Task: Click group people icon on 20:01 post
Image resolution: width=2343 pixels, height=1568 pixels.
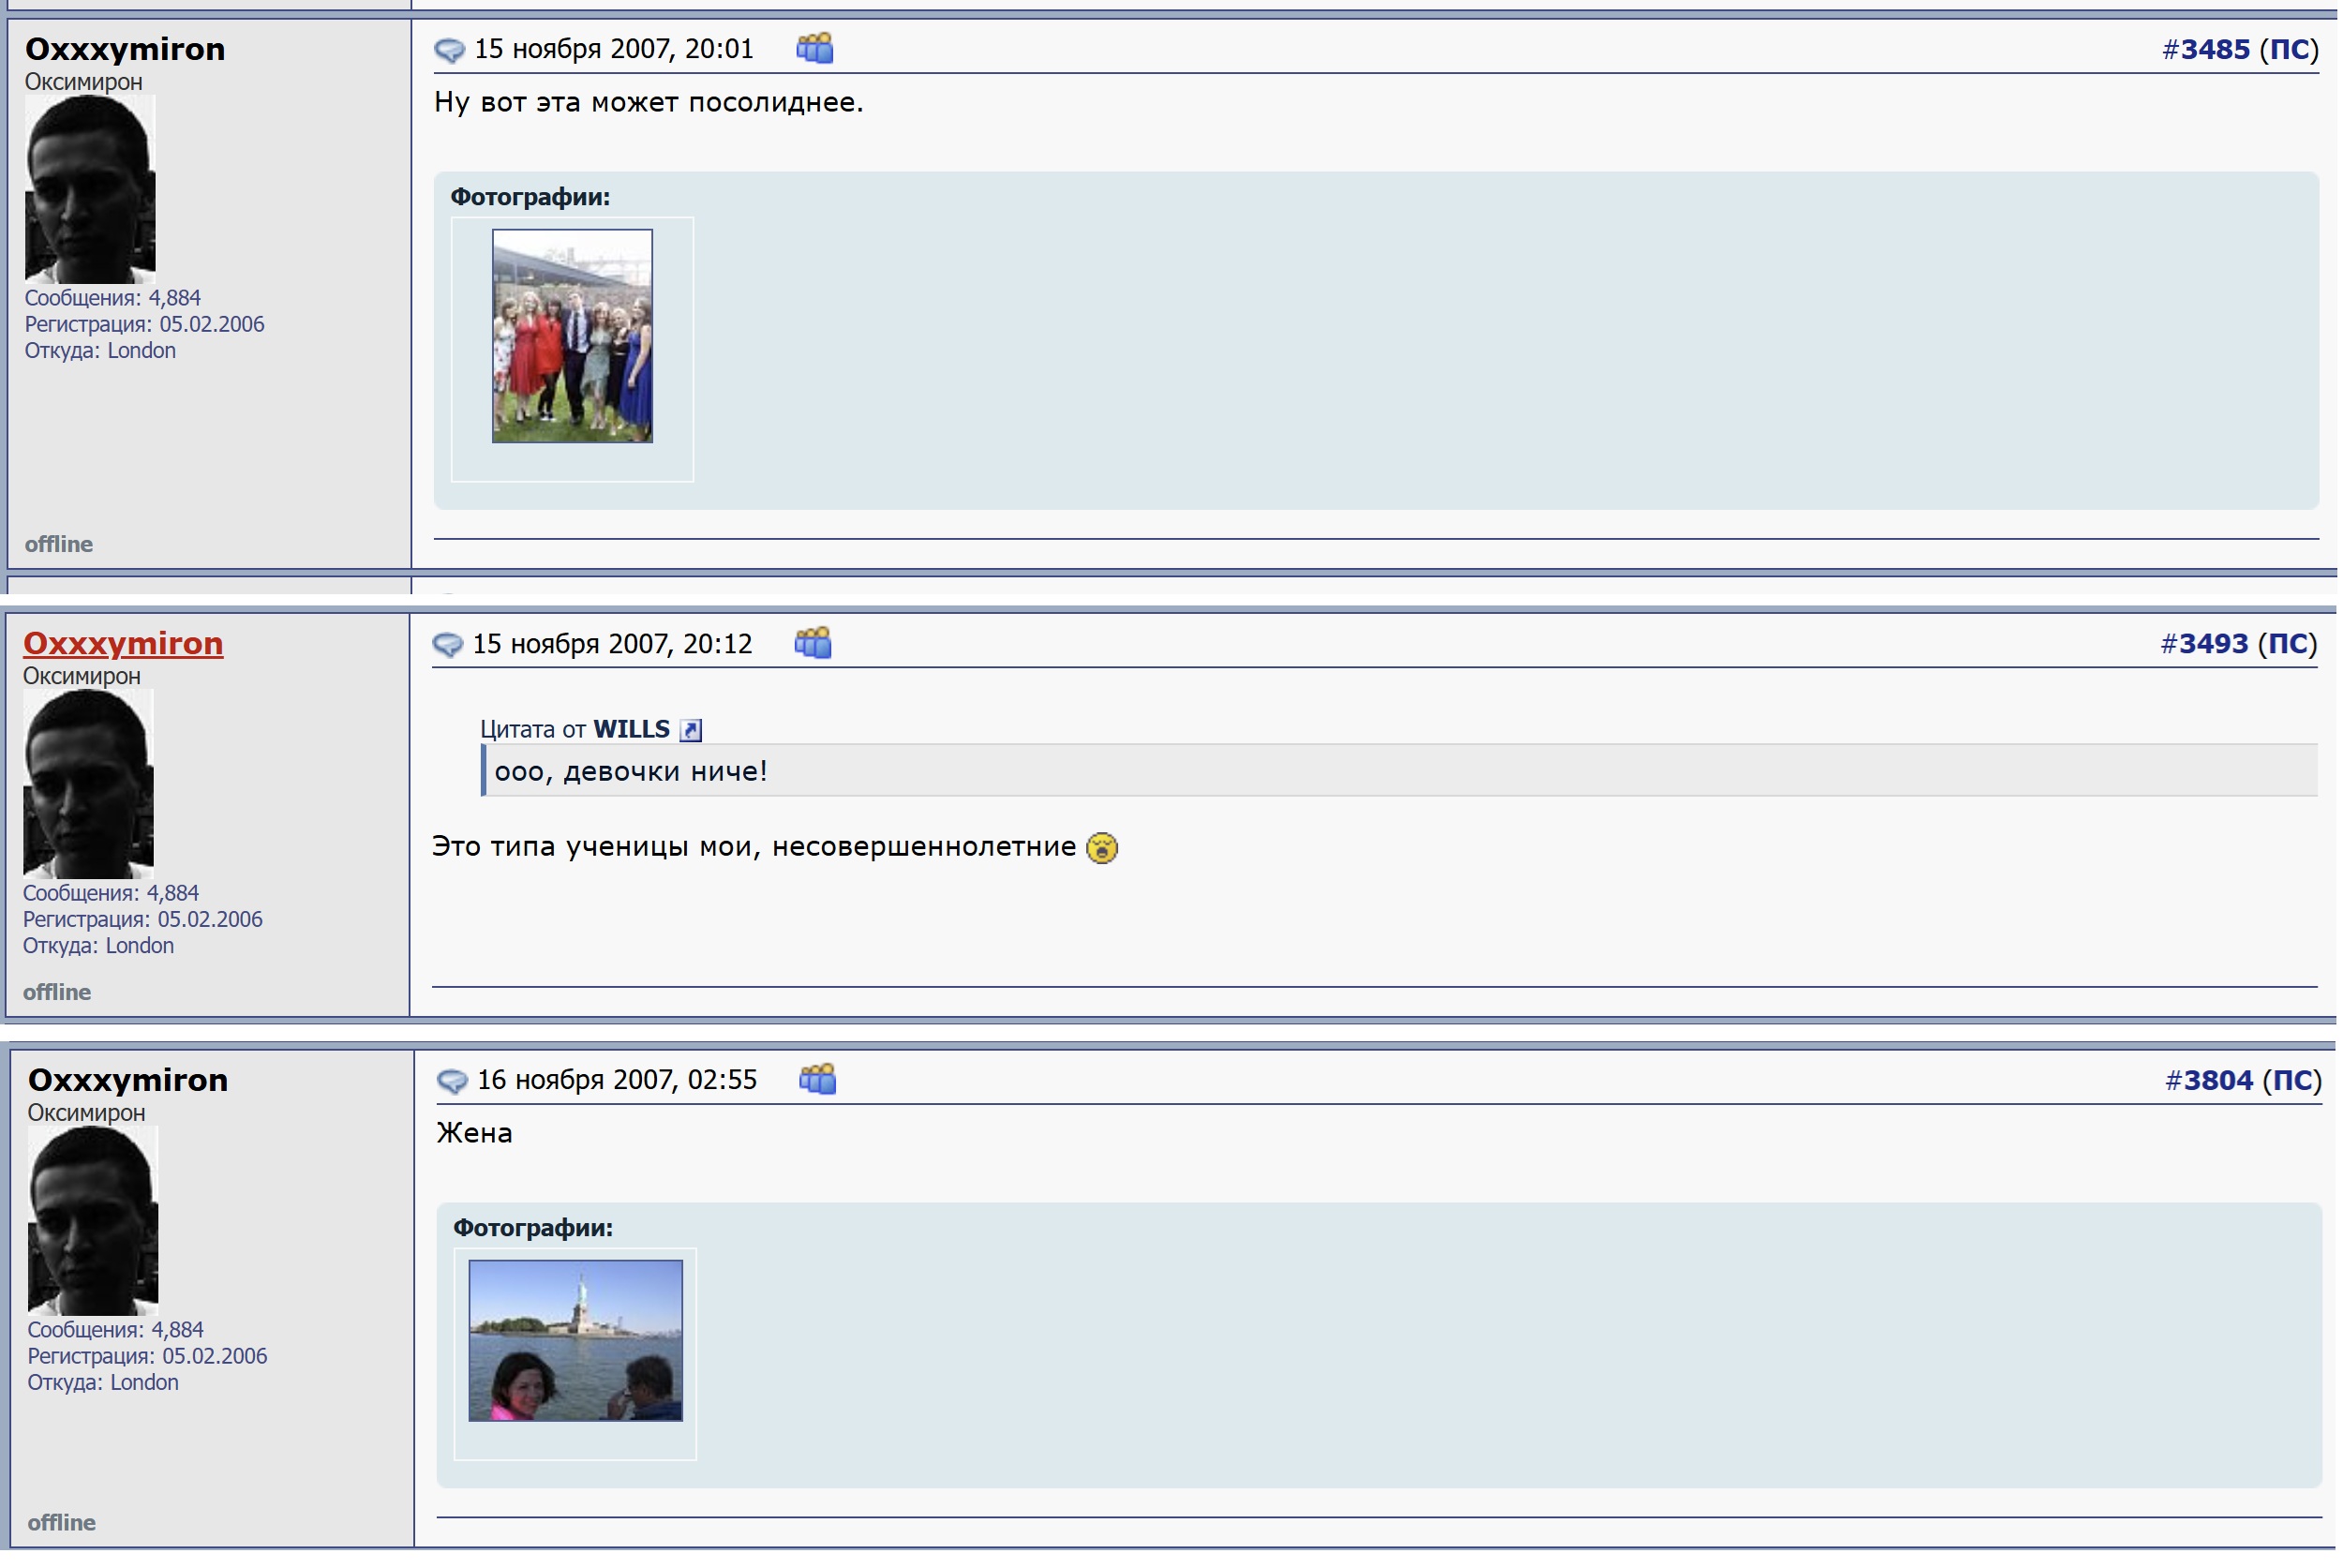Action: [815, 48]
